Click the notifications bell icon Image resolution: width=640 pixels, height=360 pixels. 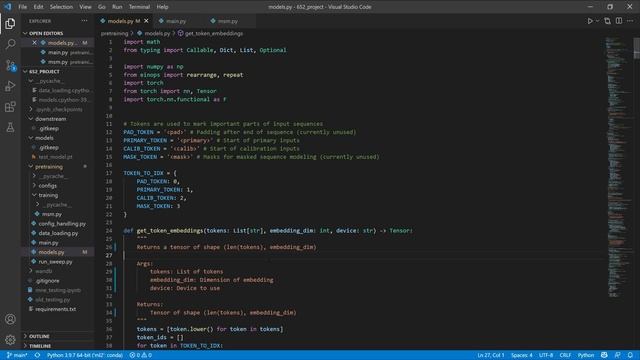point(630,355)
